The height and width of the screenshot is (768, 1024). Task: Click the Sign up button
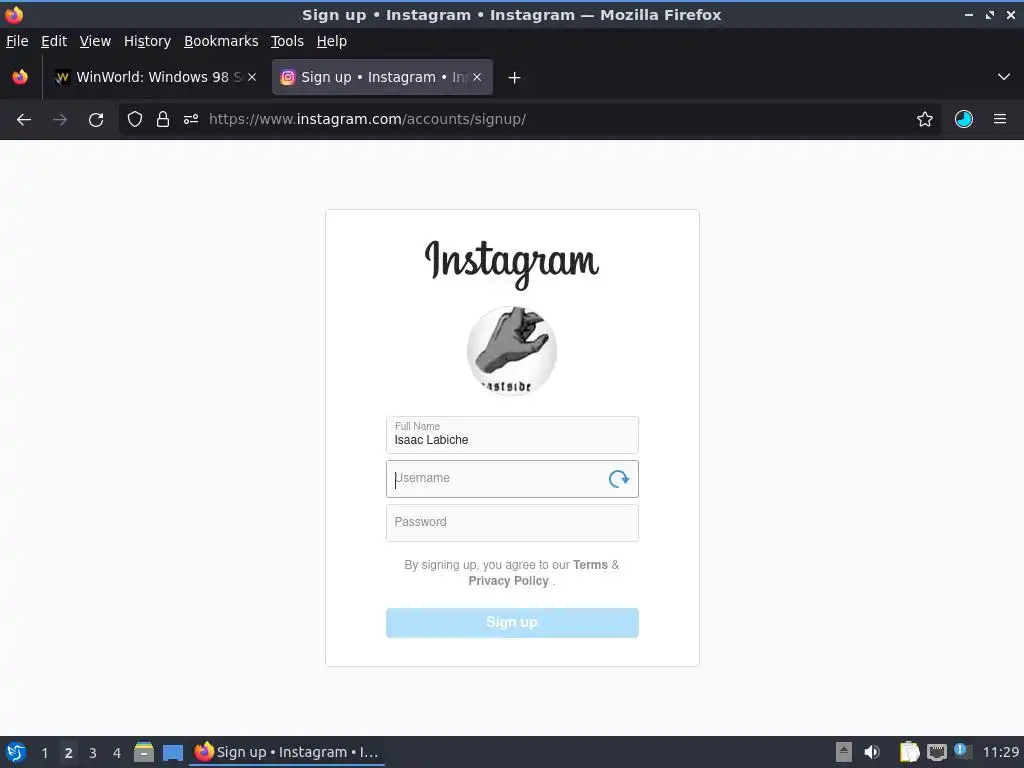point(512,623)
